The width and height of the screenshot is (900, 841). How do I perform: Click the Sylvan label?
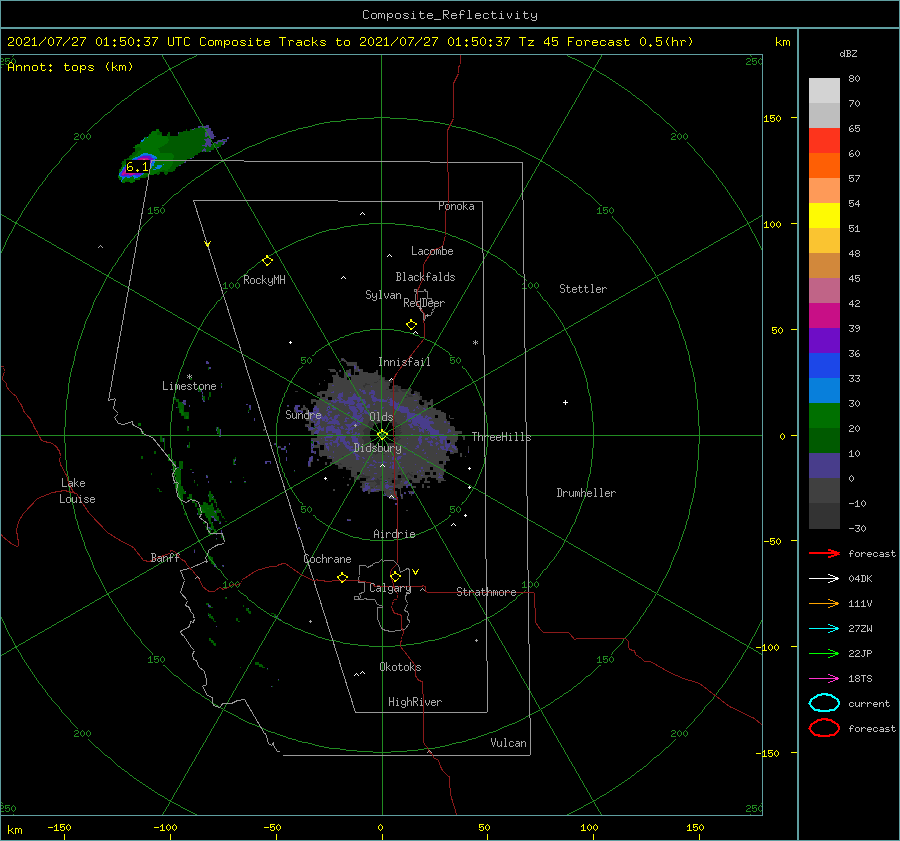coord(383,295)
